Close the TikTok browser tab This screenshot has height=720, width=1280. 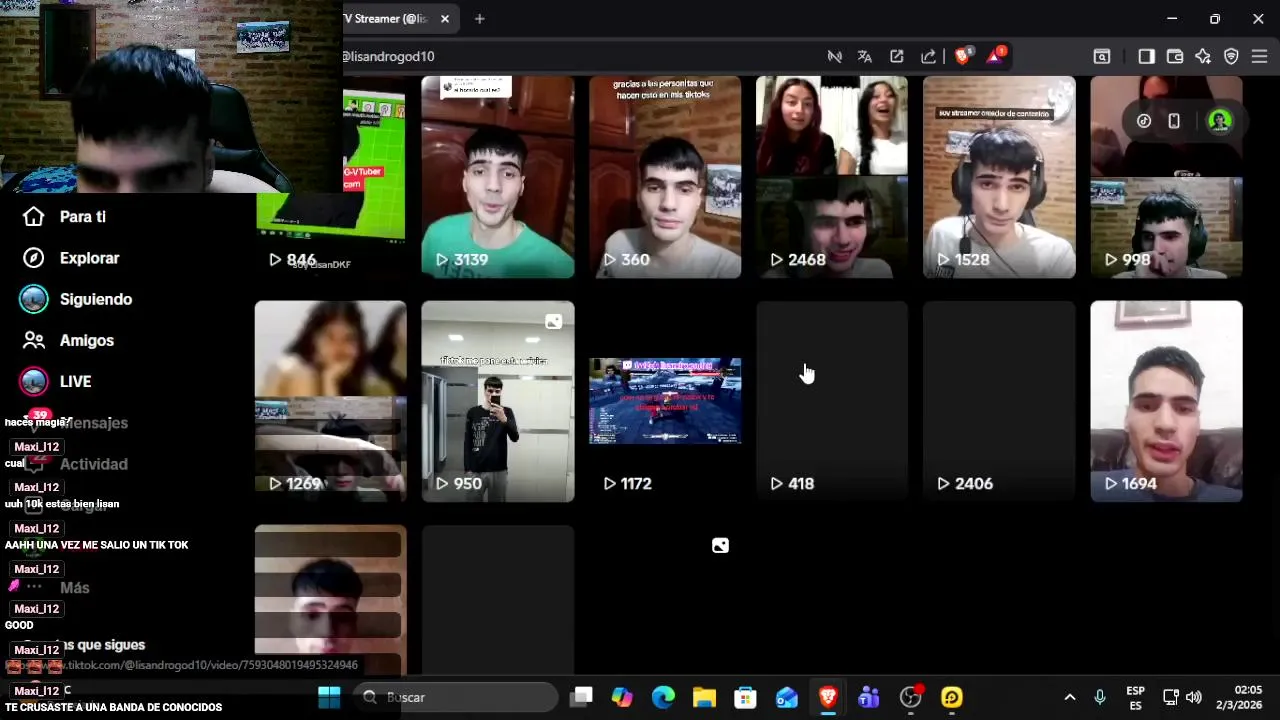pyautogui.click(x=445, y=19)
